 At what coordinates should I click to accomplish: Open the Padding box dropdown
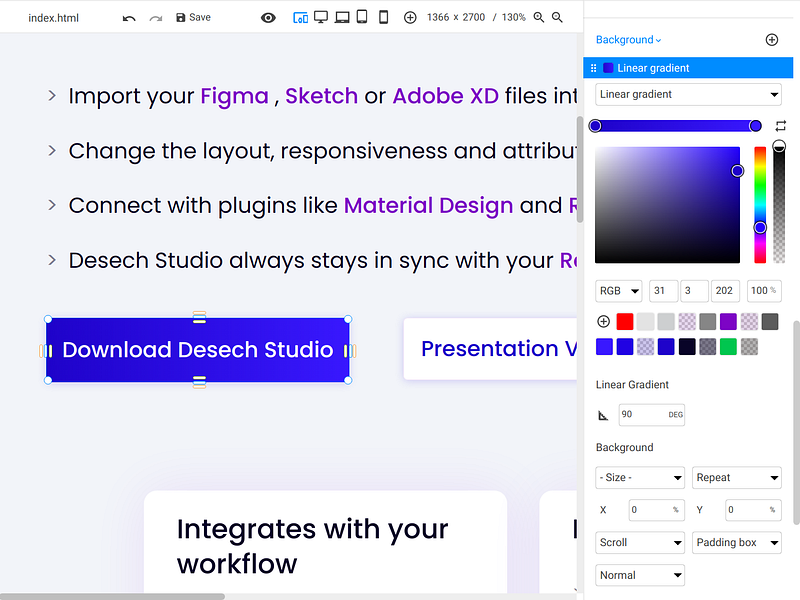pos(737,542)
